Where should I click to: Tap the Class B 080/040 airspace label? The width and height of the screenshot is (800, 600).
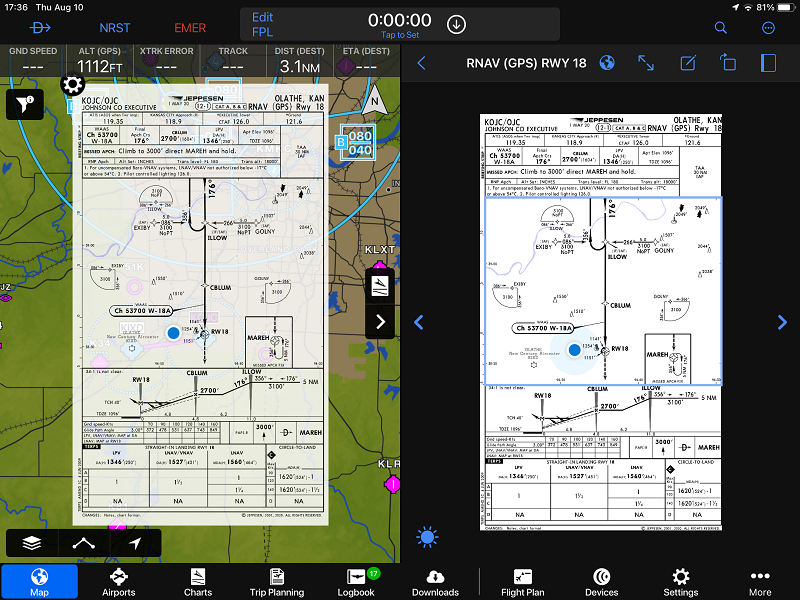(355, 143)
